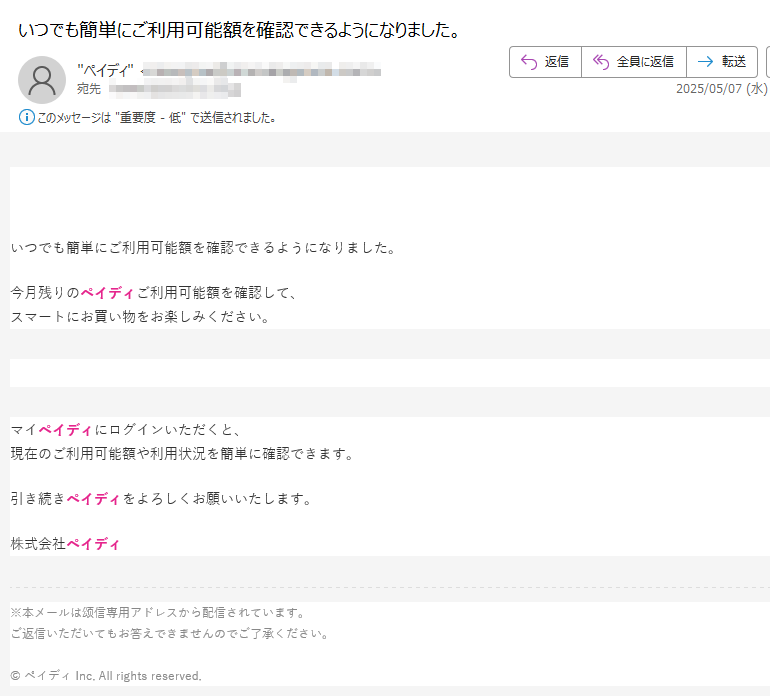The width and height of the screenshot is (770, 696).
Task: Click the date 2025/05/07 (水)
Action: coord(721,89)
